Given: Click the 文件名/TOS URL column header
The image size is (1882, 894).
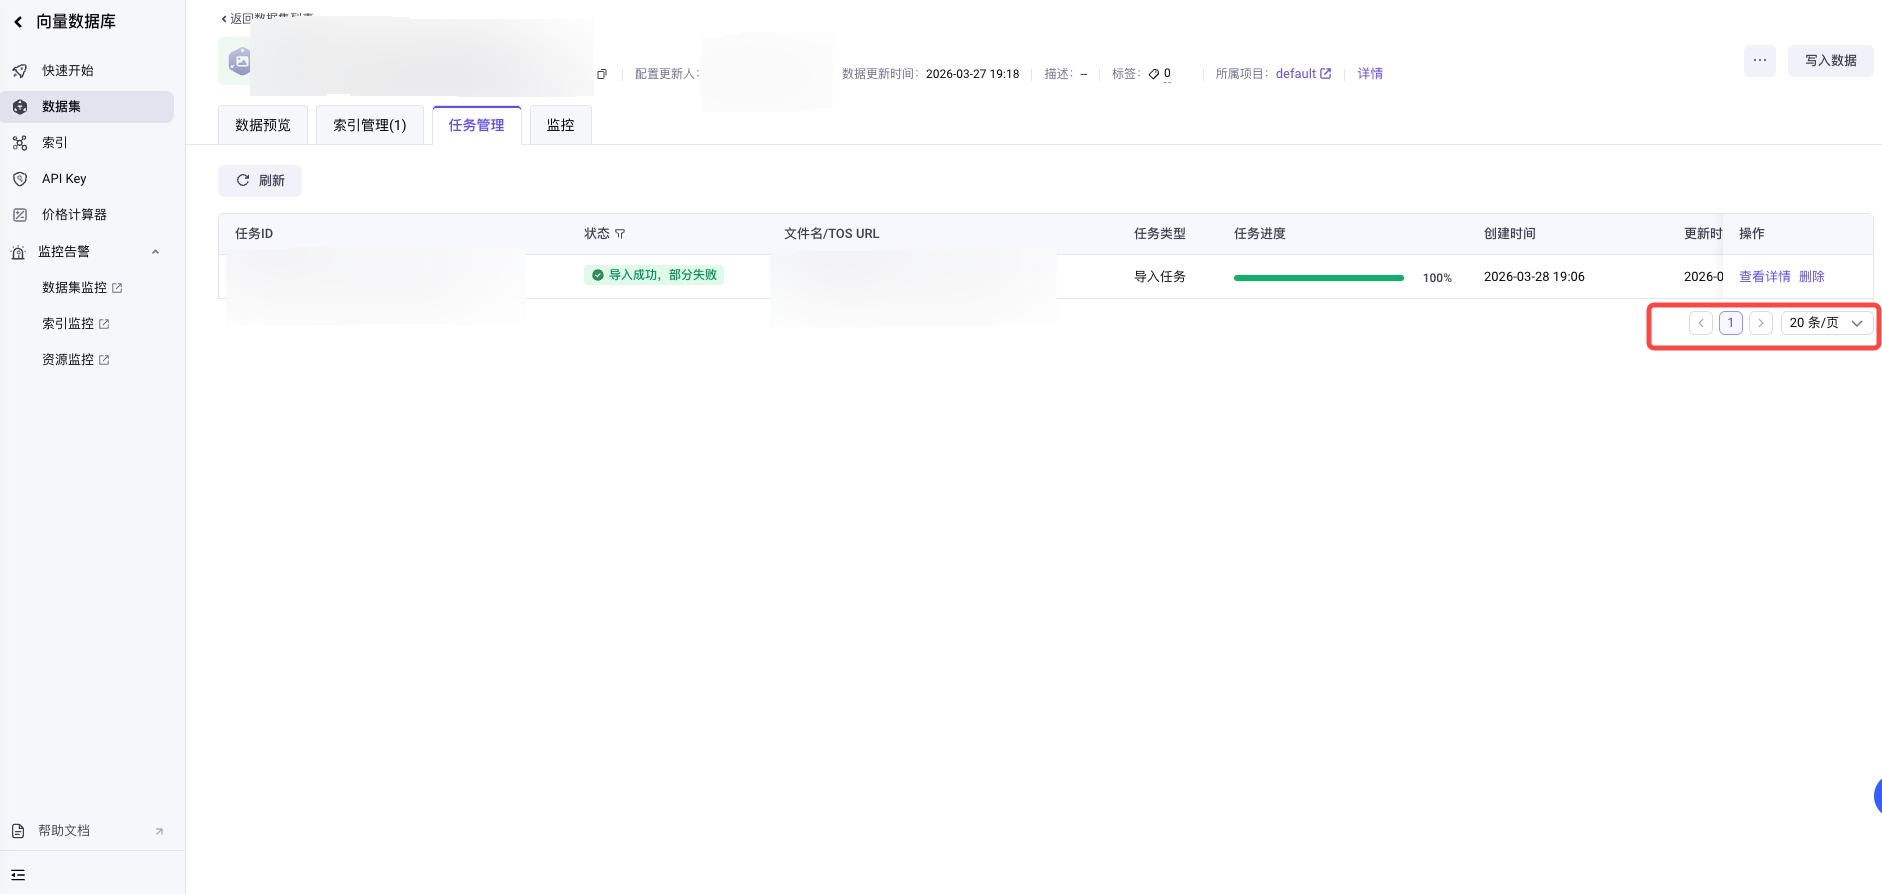Looking at the screenshot, I should coord(832,233).
